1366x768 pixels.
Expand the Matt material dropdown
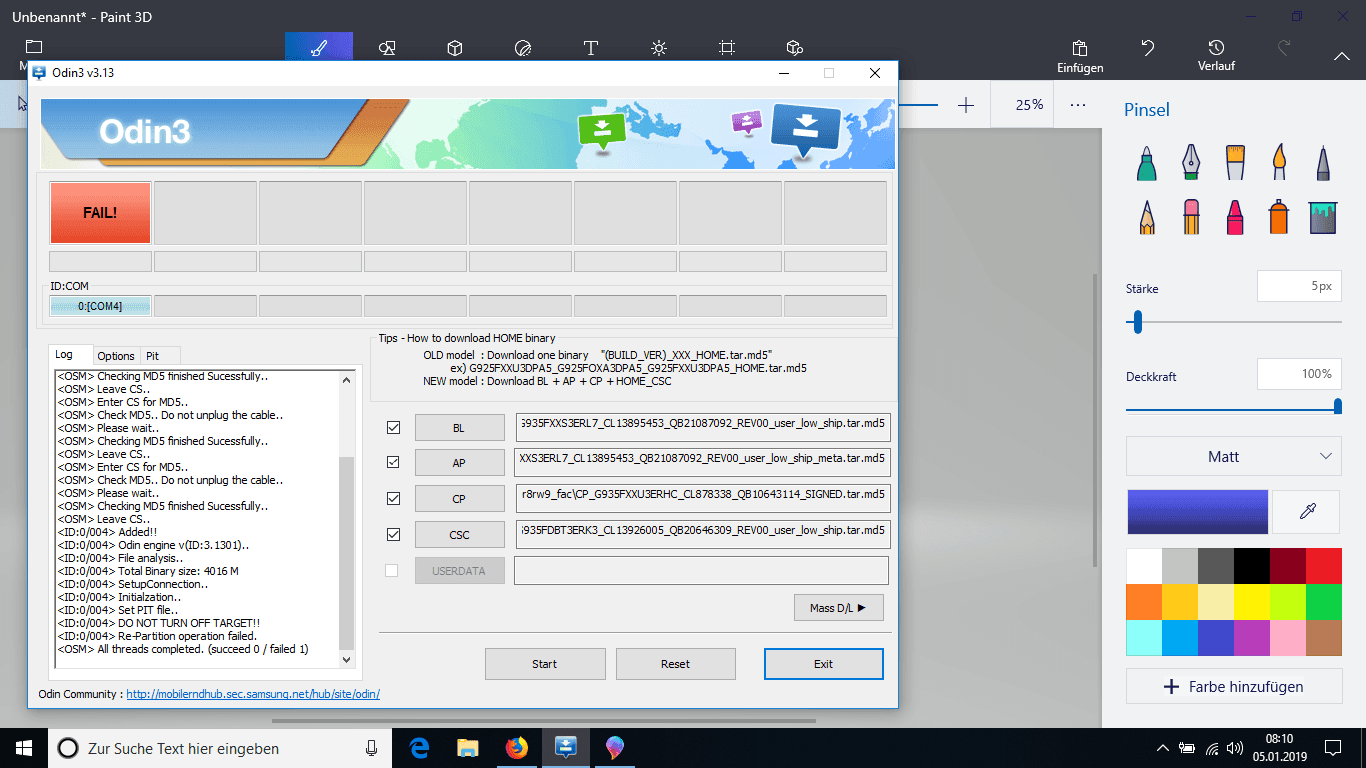pos(1234,456)
